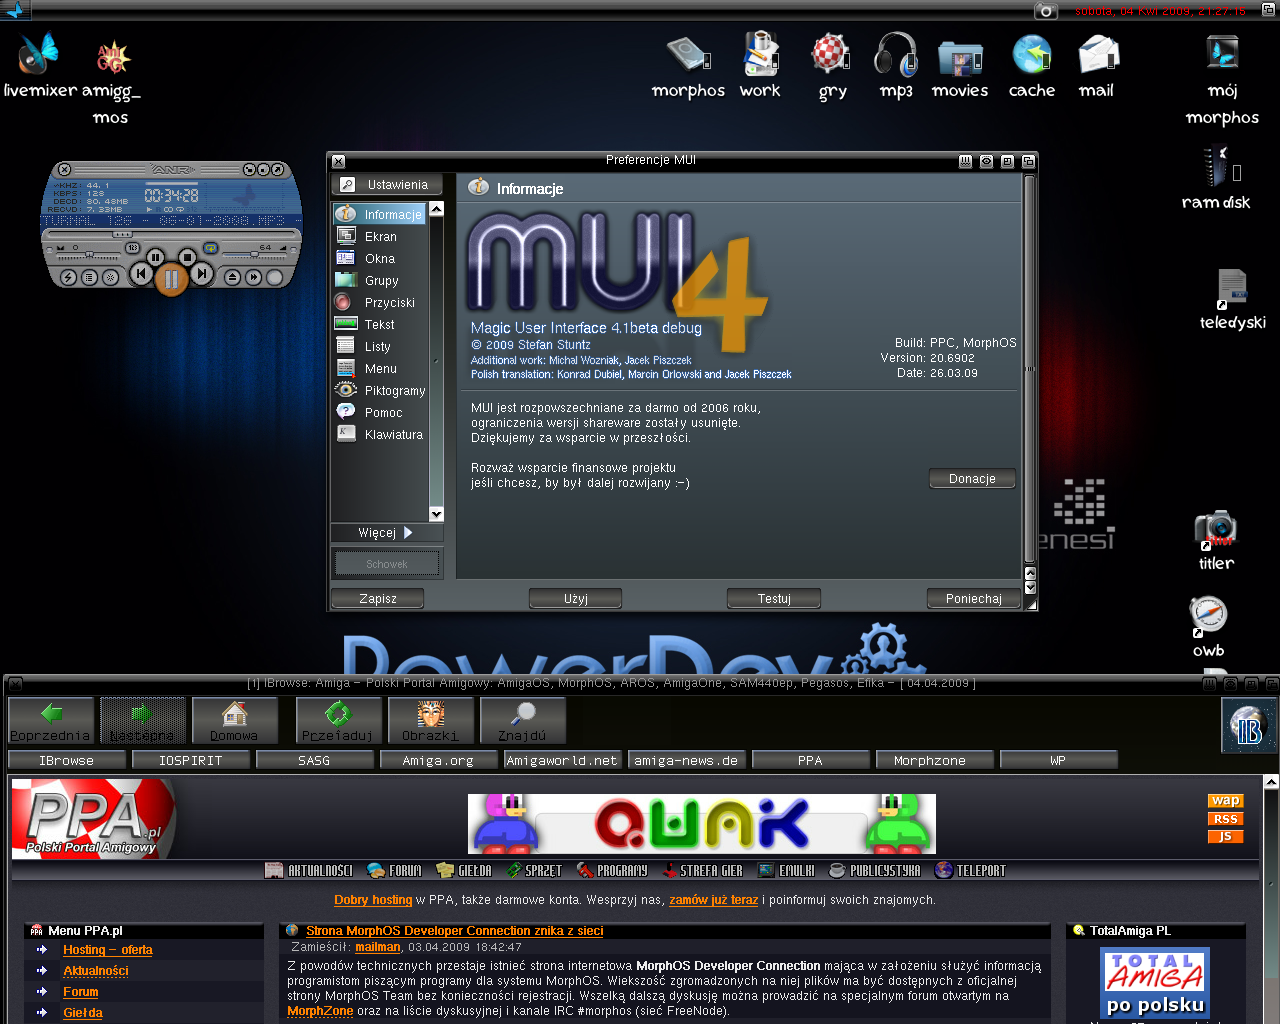Click the RSS button on the PPA page
This screenshot has height=1024, width=1280.
1226,819
